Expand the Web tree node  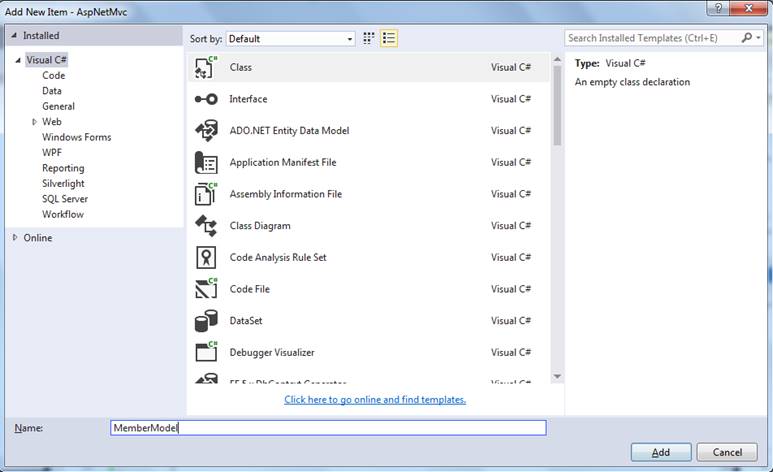tap(35, 122)
